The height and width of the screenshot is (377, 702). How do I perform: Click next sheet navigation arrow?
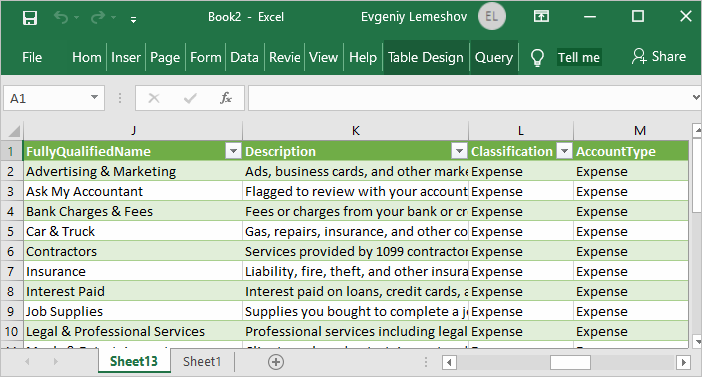[x=56, y=361]
